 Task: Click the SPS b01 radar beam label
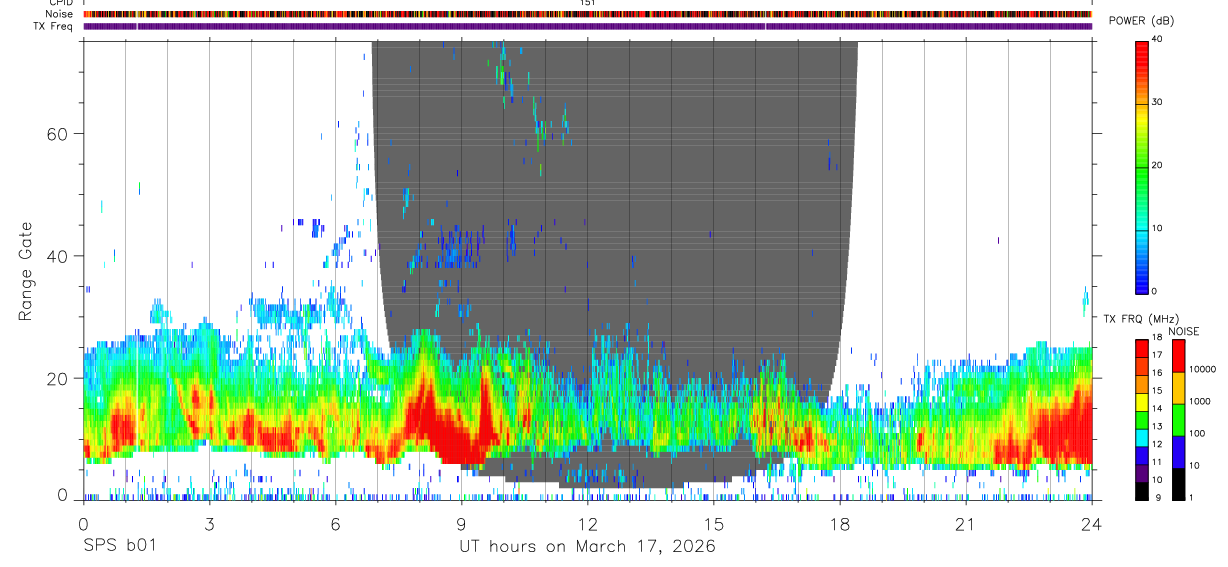pyautogui.click(x=118, y=546)
